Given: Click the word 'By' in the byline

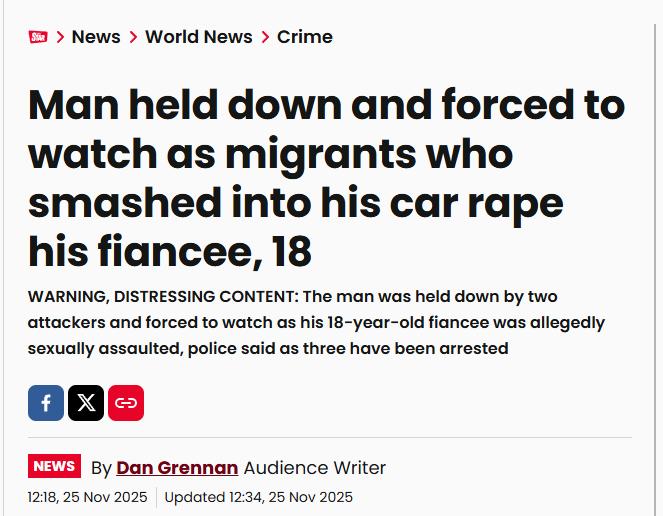Looking at the screenshot, I should tap(101, 467).
